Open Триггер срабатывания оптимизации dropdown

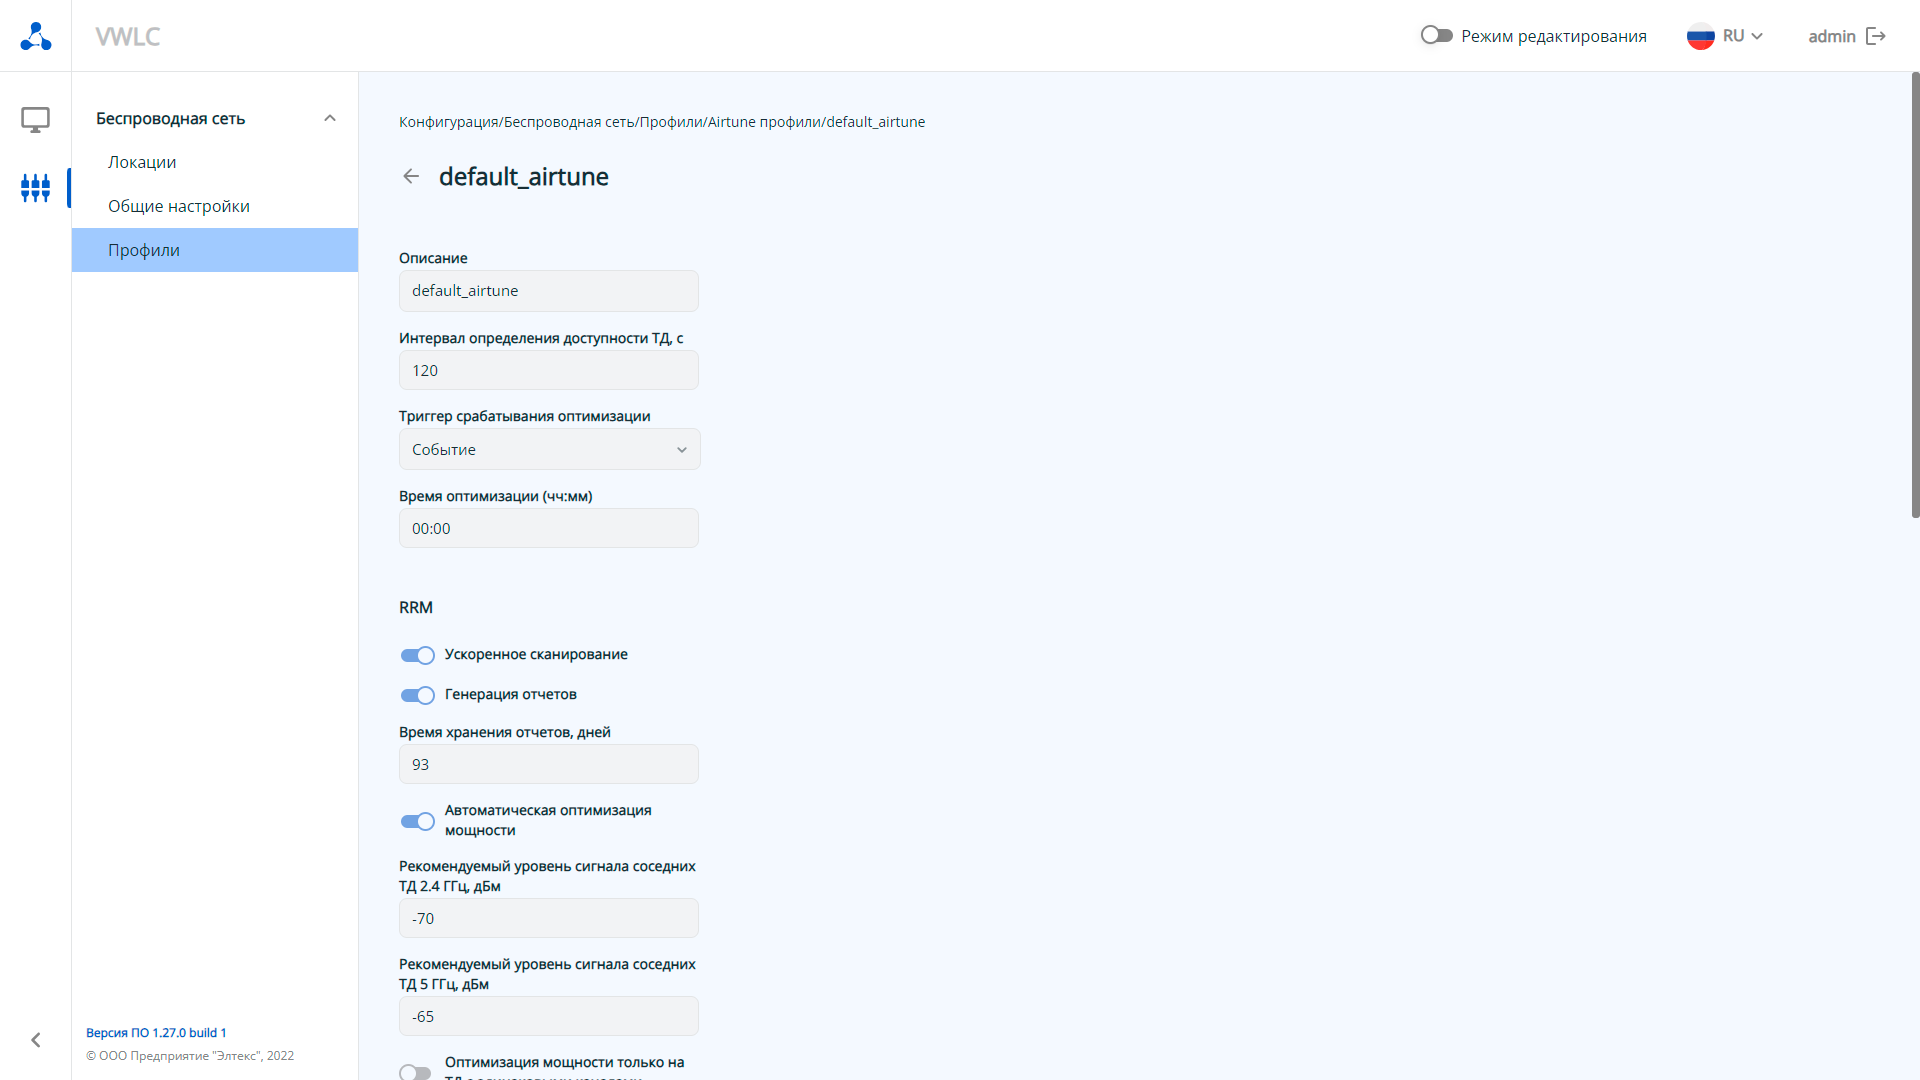tap(549, 450)
